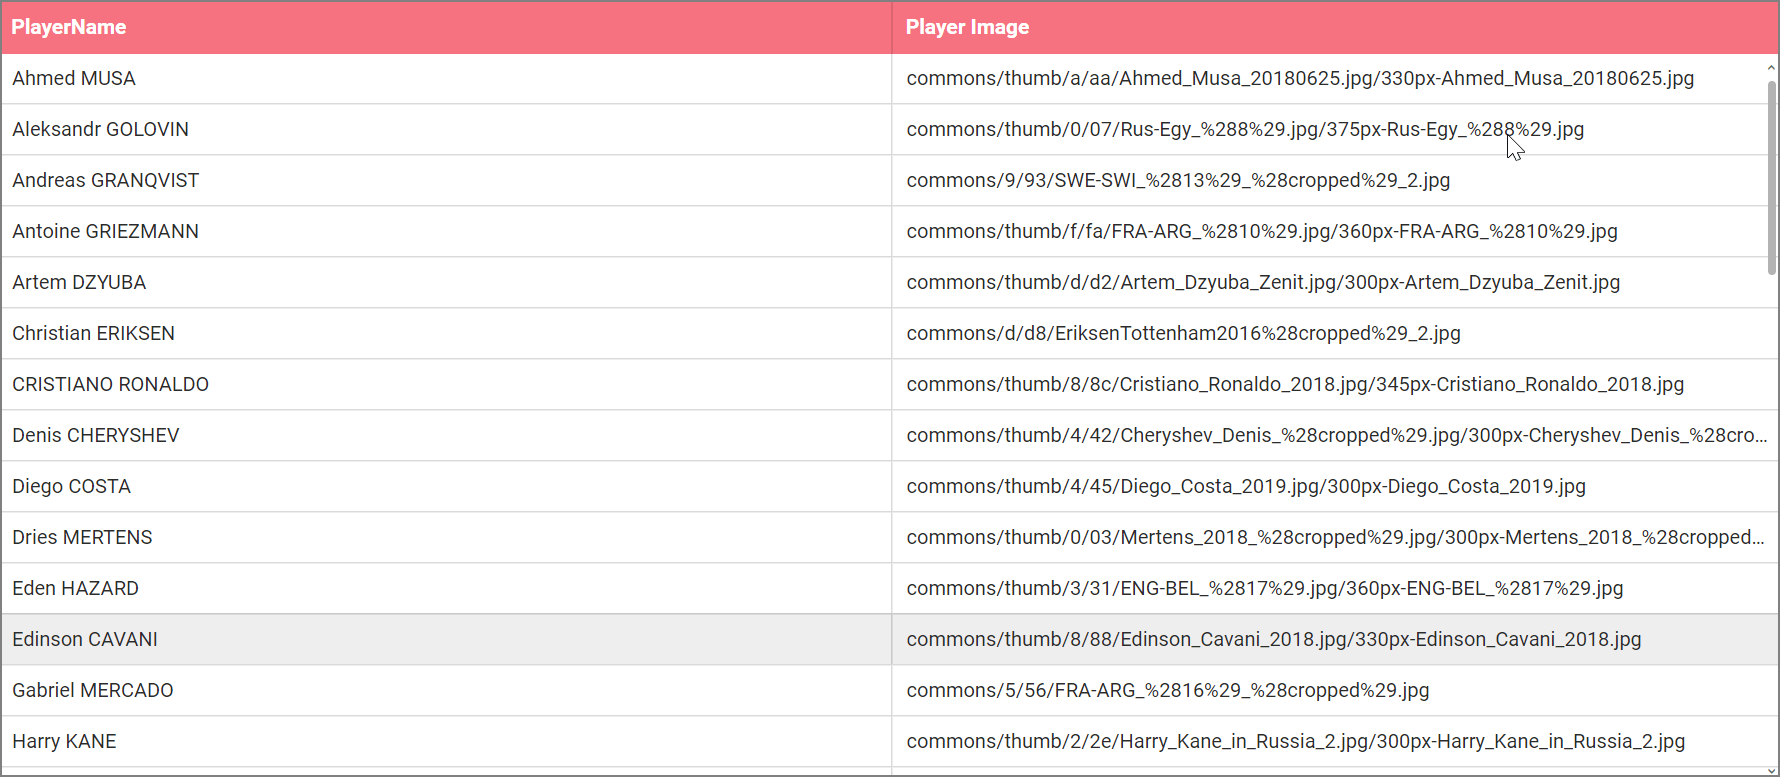Click the scrollbar up arrow
The width and height of the screenshot is (1780, 777).
tap(1771, 68)
